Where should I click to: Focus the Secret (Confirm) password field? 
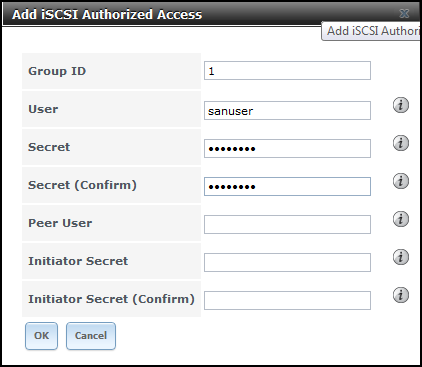click(287, 187)
